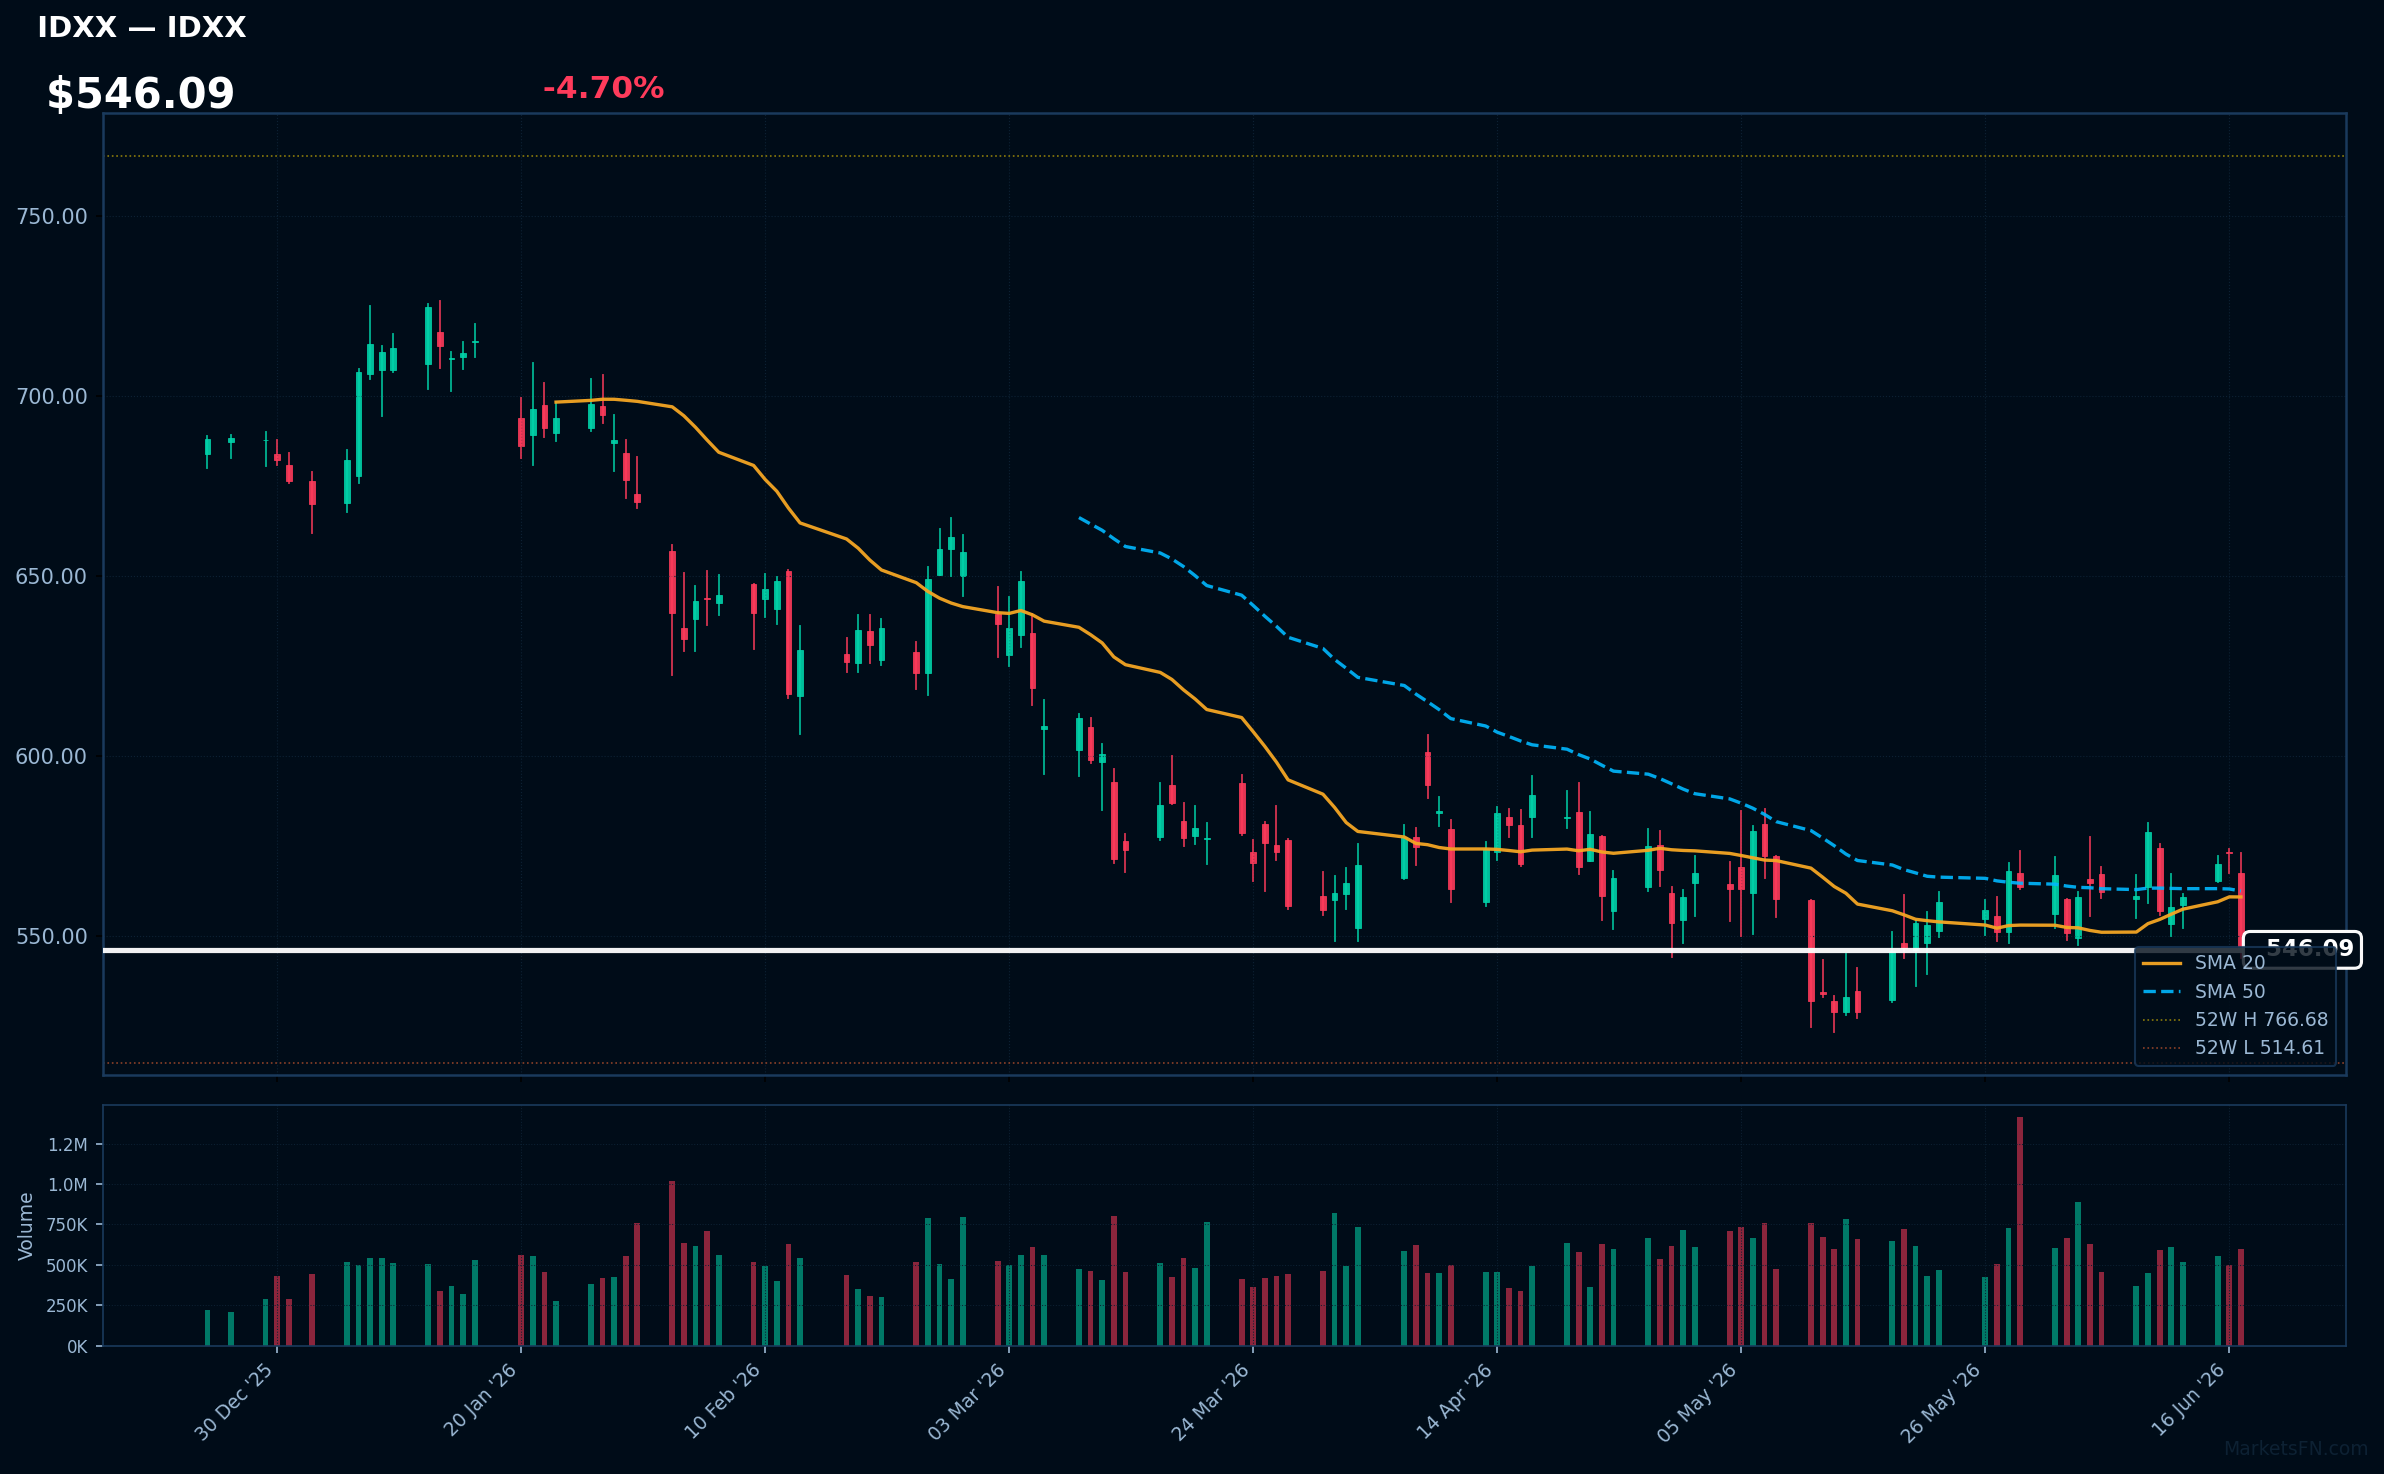Viewport: 2384px width, 1474px height.
Task: Click the 750K volume axis label
Action: (x=67, y=1225)
